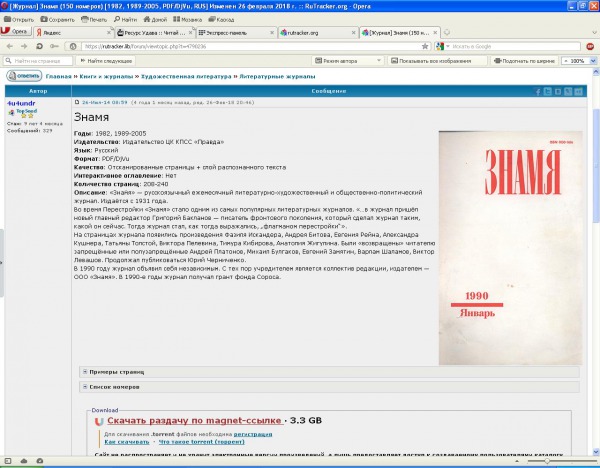Image resolution: width=600 pixels, height=468 pixels.
Task: Open a new tab with plus button
Action: coord(447,33)
